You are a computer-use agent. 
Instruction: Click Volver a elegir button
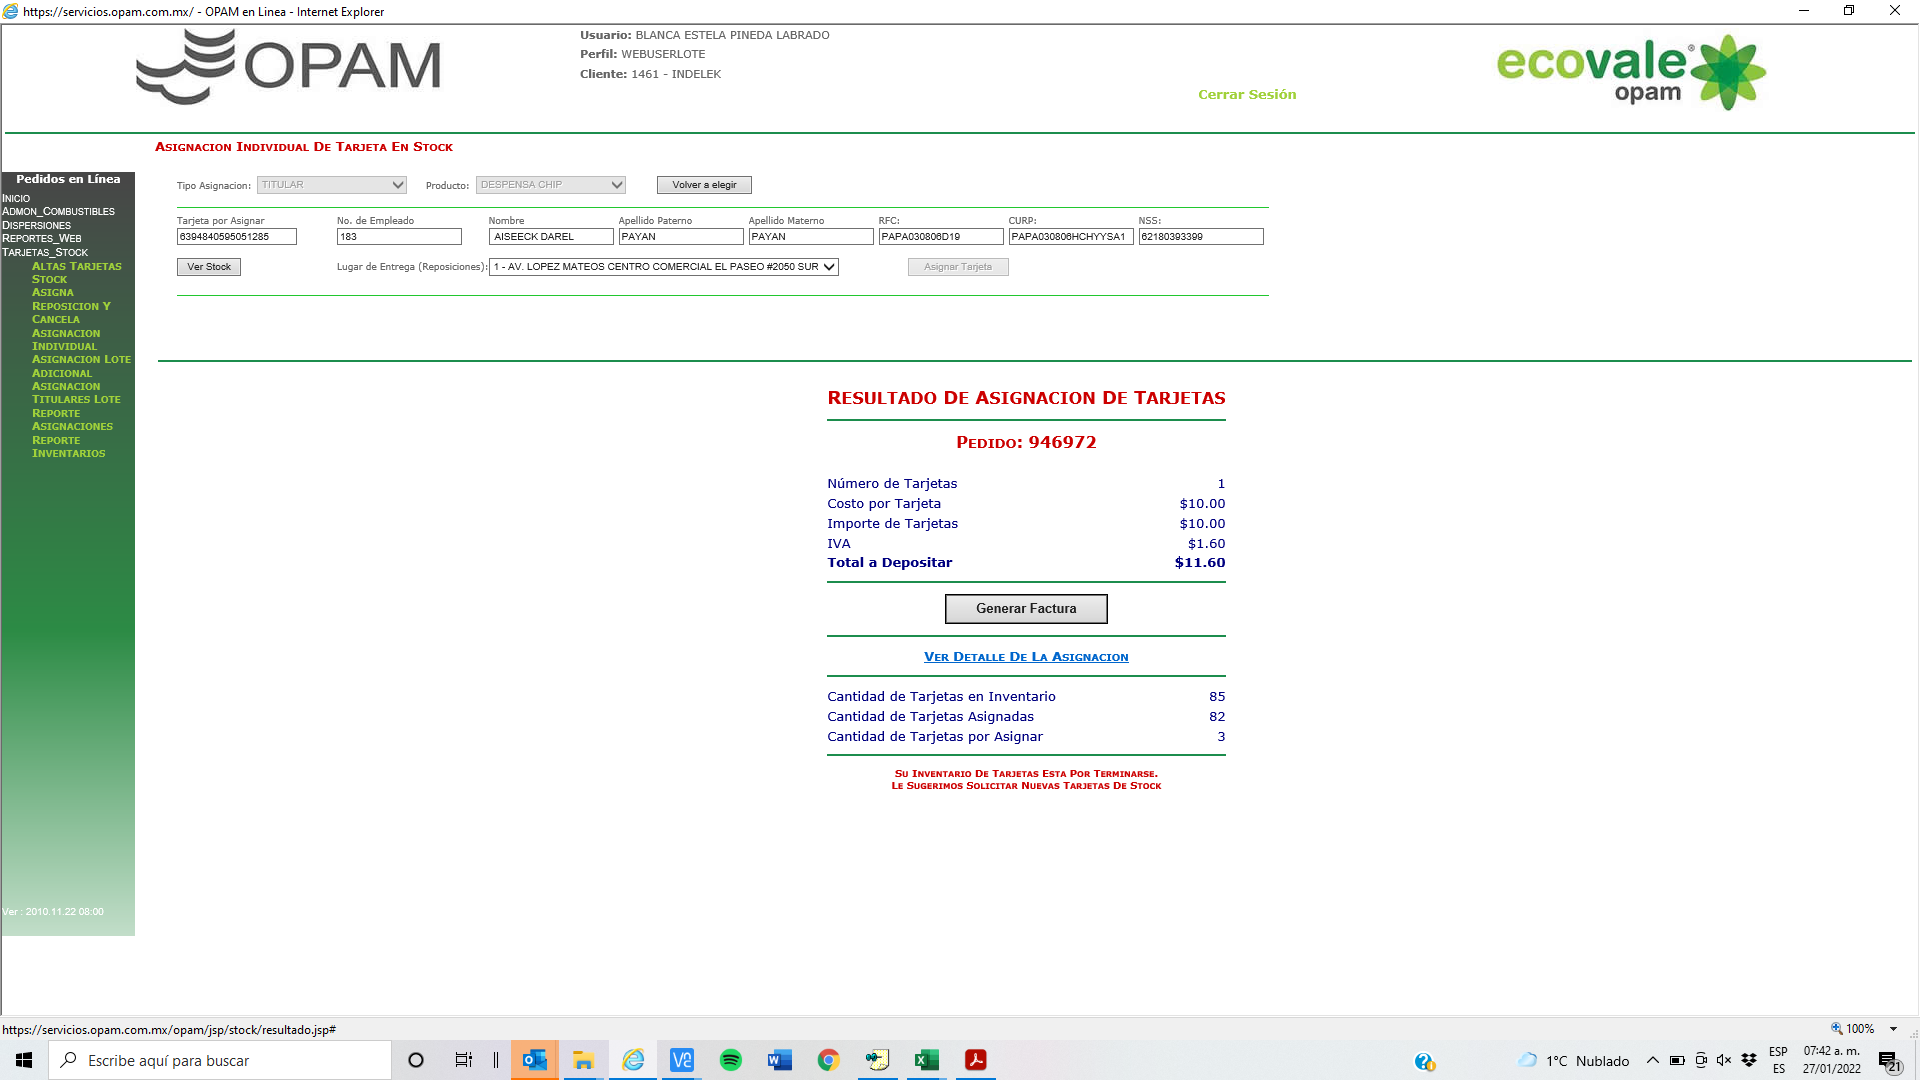[704, 185]
